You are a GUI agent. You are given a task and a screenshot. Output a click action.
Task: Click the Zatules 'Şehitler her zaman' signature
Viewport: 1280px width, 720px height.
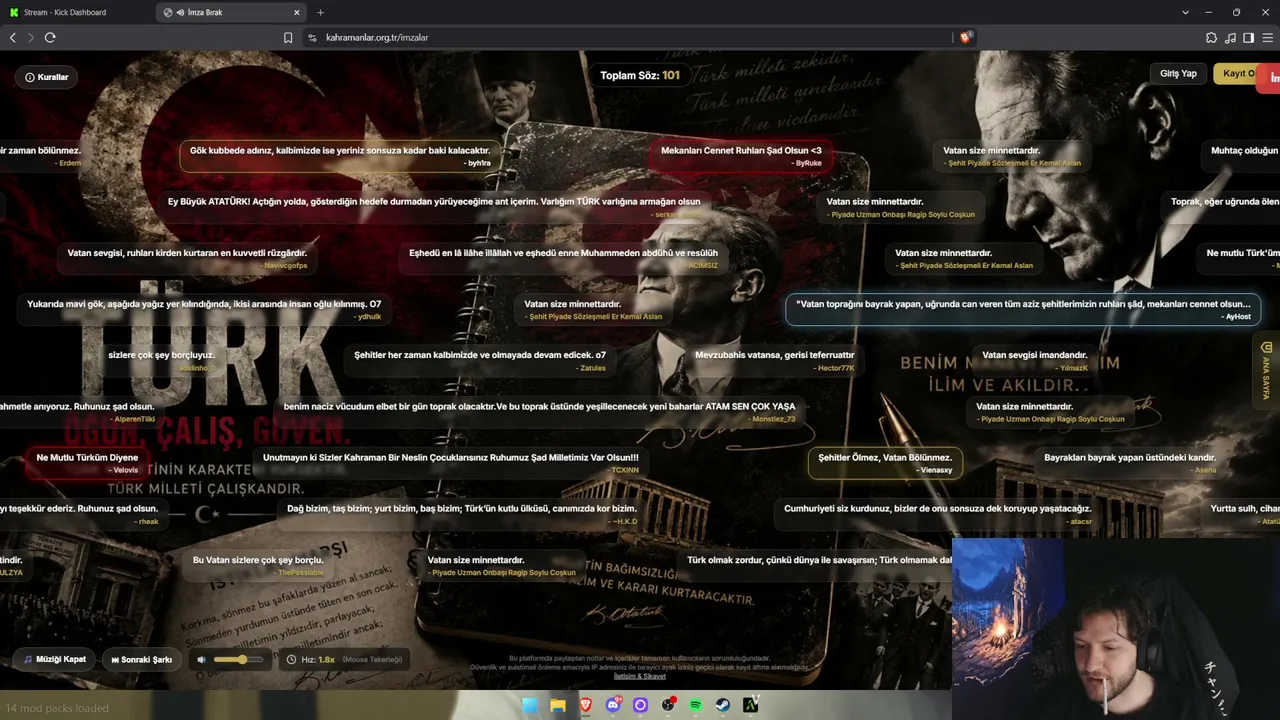point(480,360)
